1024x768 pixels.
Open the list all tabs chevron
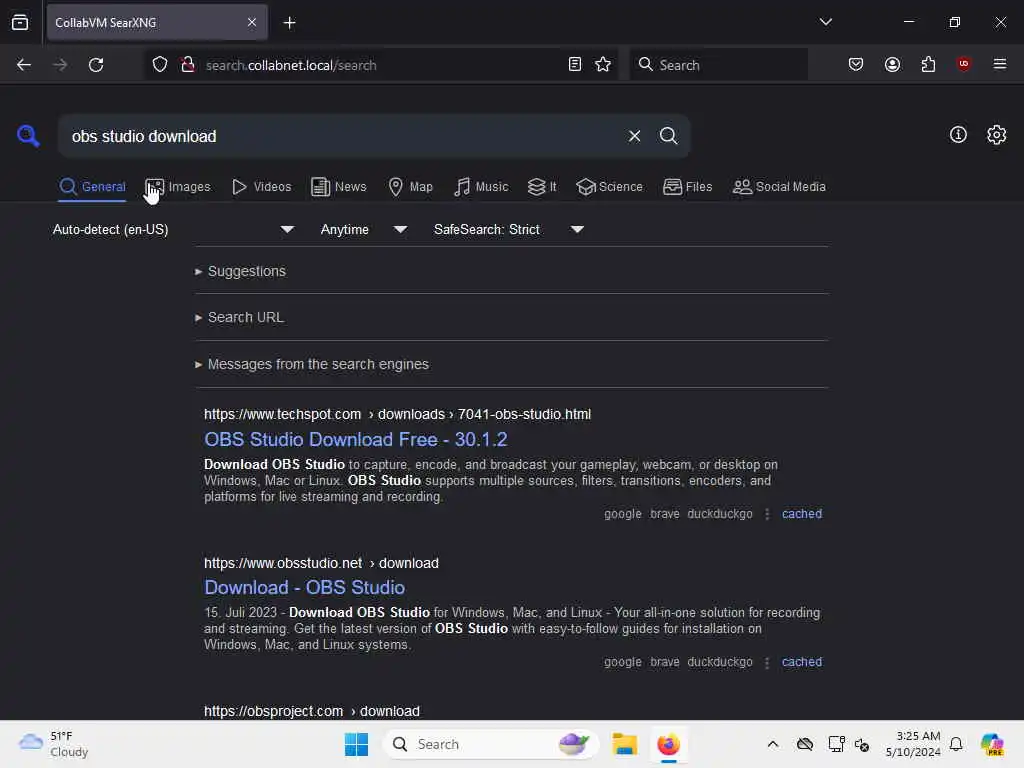pos(825,22)
